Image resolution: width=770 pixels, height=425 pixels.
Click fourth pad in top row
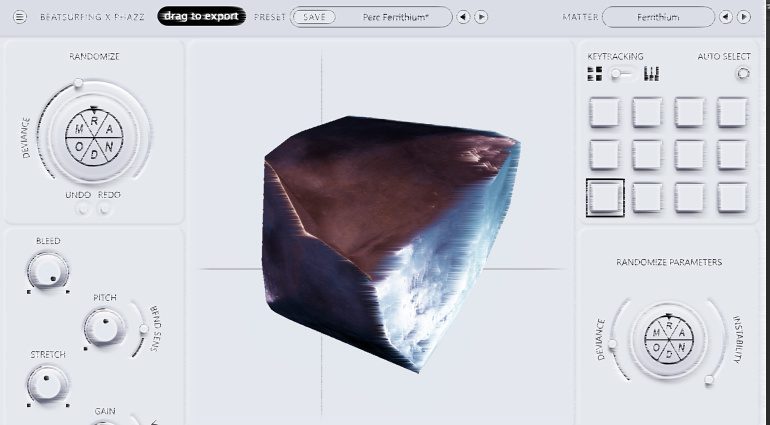[x=732, y=113]
